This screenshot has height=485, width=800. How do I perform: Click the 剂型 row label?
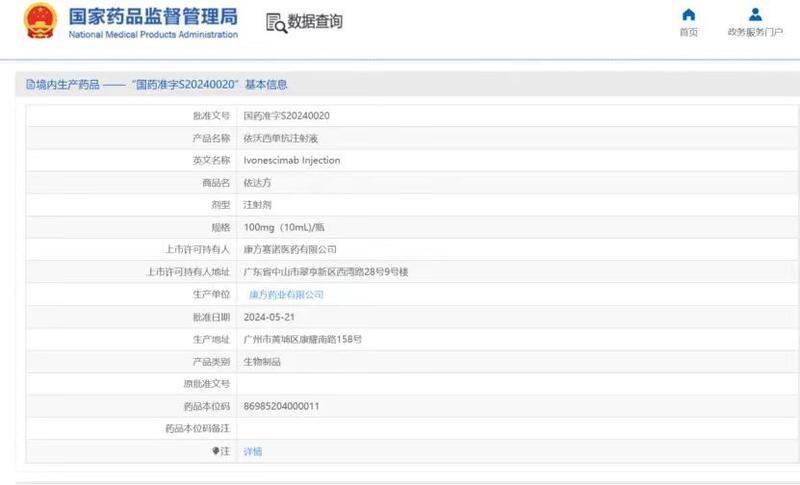(221, 205)
